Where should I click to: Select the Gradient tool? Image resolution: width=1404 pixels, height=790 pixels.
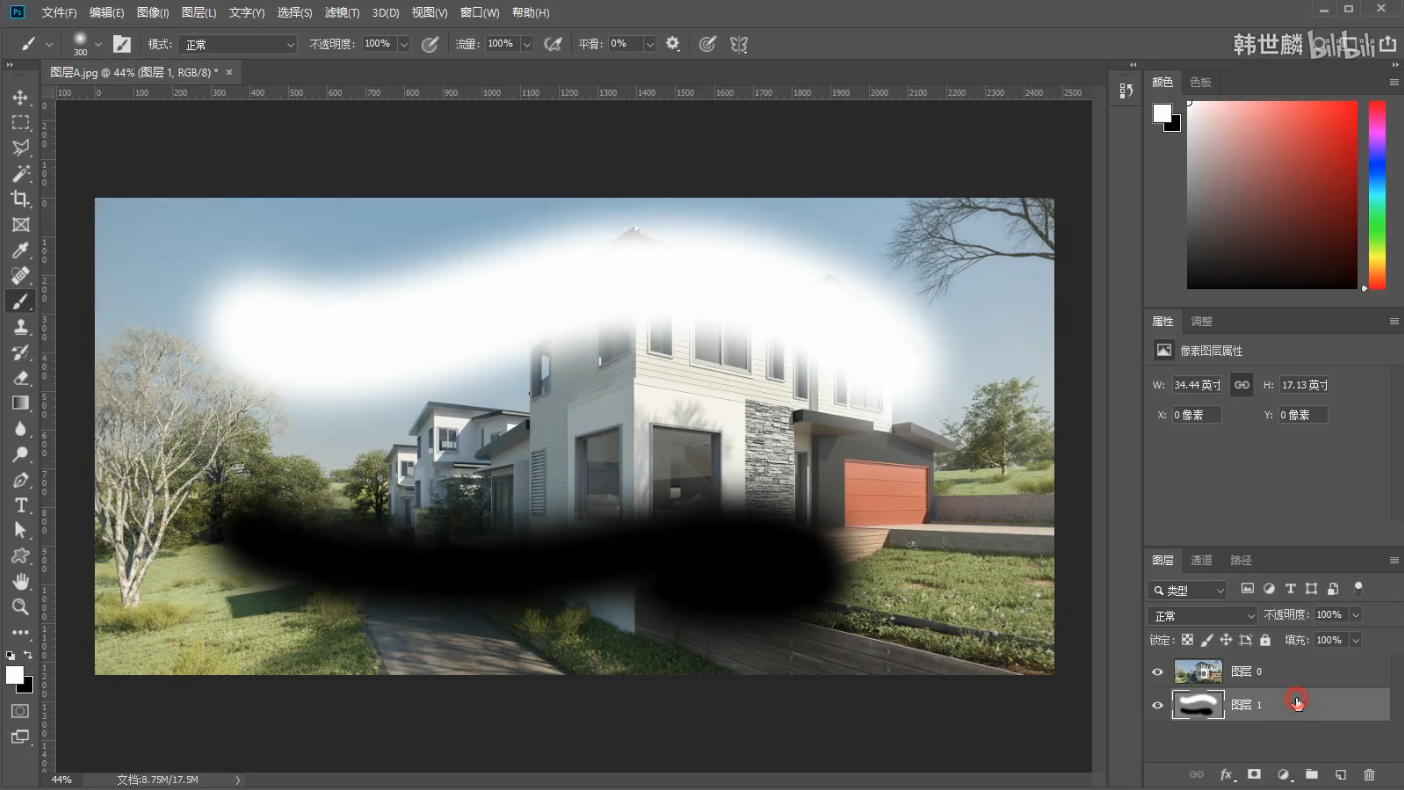[20, 403]
